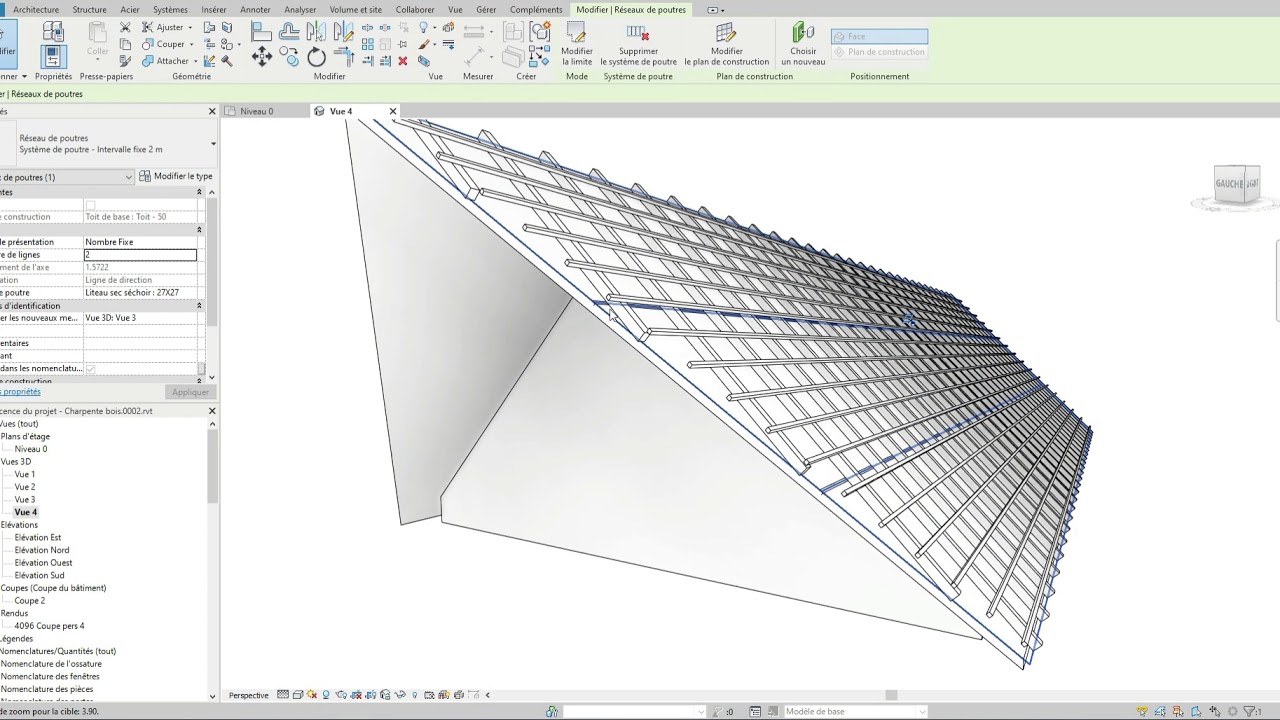Open the Structure ribbon tab
1280x720 pixels.
(x=89, y=10)
